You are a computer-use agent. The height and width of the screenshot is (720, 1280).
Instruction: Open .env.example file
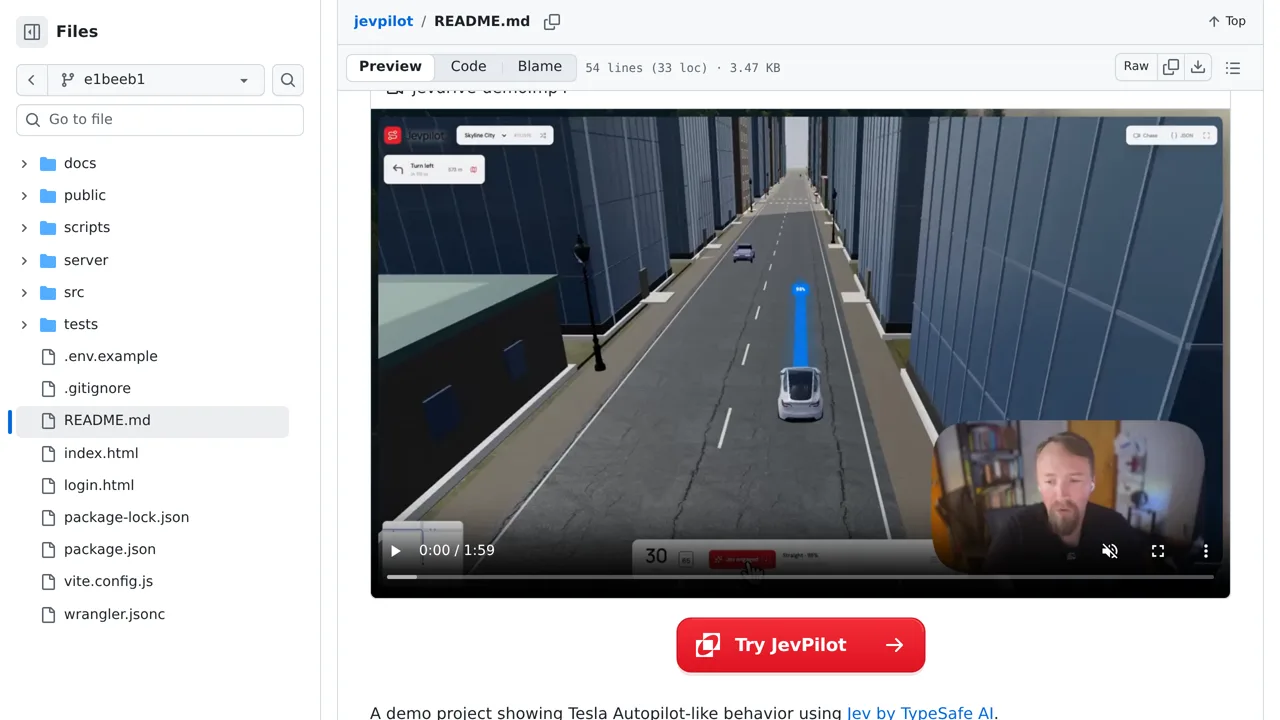pos(111,356)
